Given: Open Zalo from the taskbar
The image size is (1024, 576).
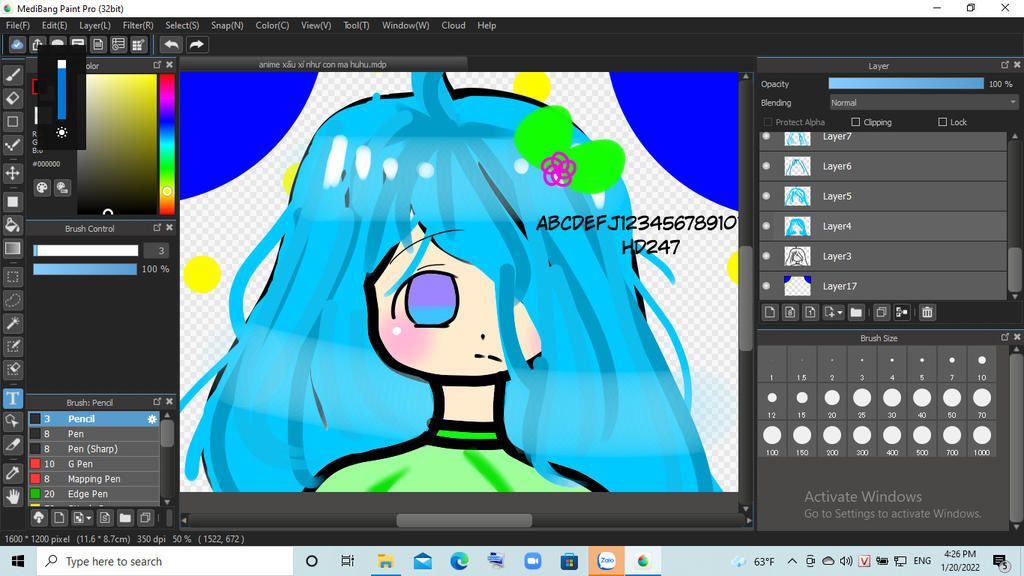Looking at the screenshot, I should (x=606, y=560).
